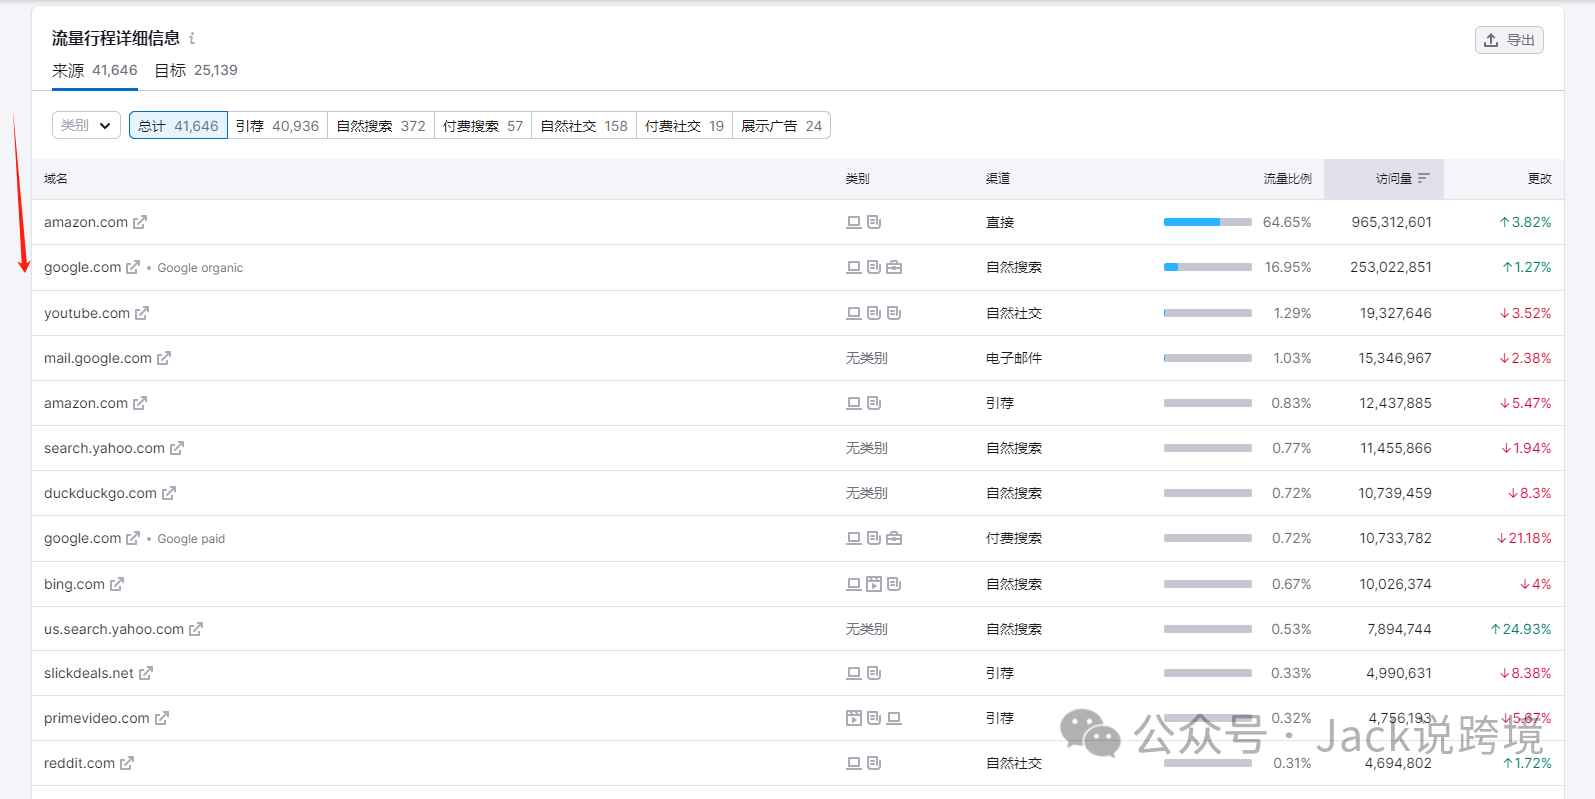Open slickdeals.net external link icon
The image size is (1595, 799).
click(x=146, y=673)
